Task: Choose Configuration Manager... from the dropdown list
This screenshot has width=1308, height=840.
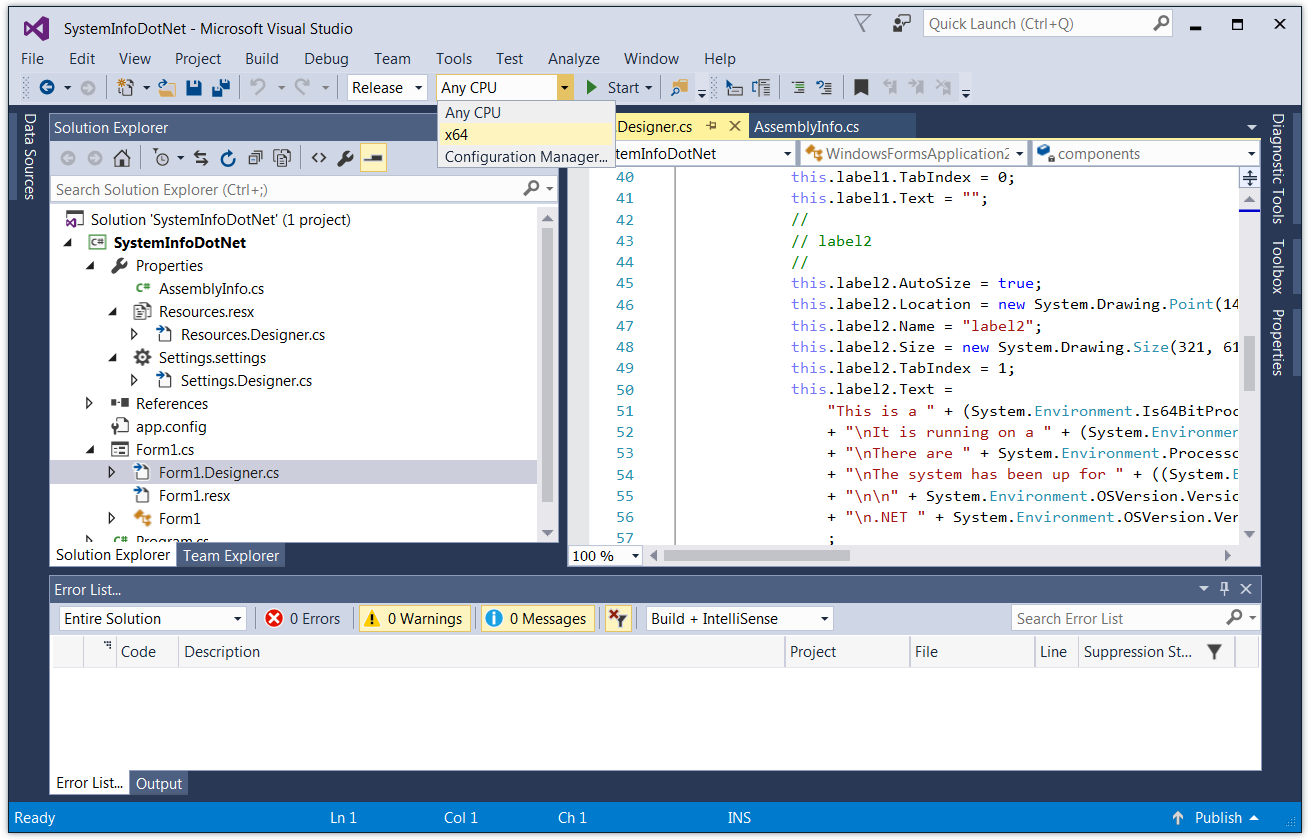Action: click(526, 157)
